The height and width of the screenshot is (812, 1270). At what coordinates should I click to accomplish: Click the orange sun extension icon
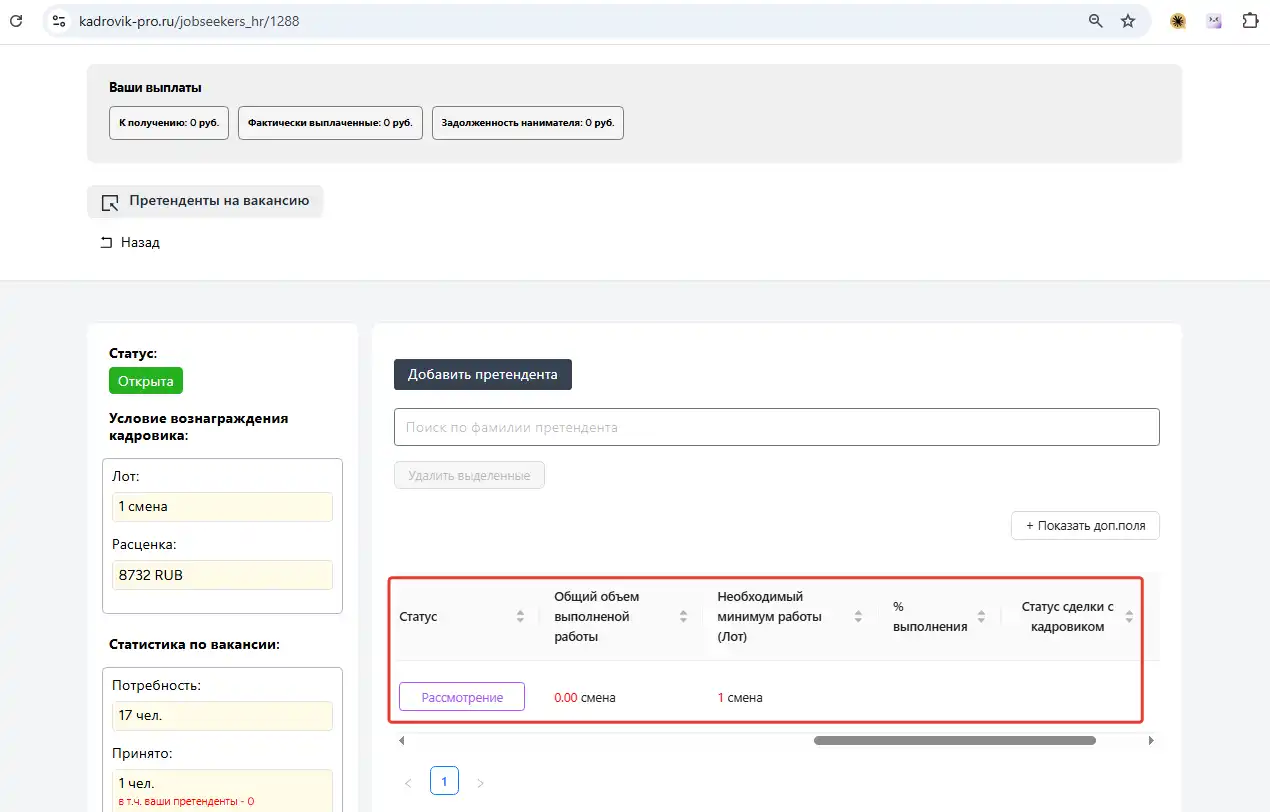click(x=1178, y=21)
